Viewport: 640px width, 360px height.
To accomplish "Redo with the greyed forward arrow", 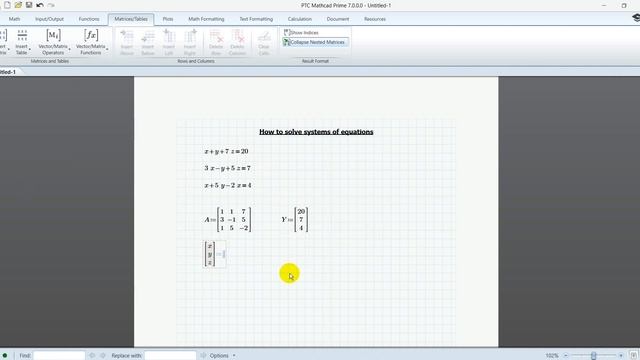I will 51,5.
